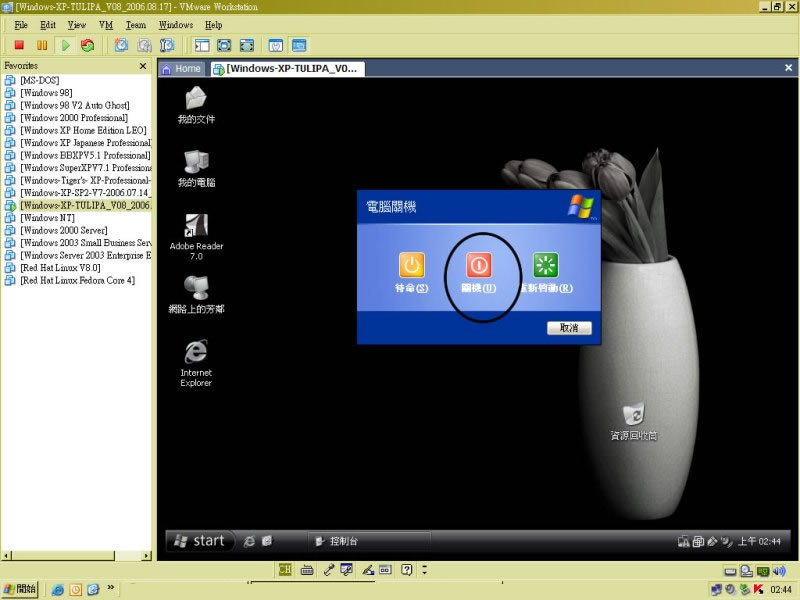The height and width of the screenshot is (600, 800).
Task: Click the red K antivirus tray icon
Action: pos(758,589)
